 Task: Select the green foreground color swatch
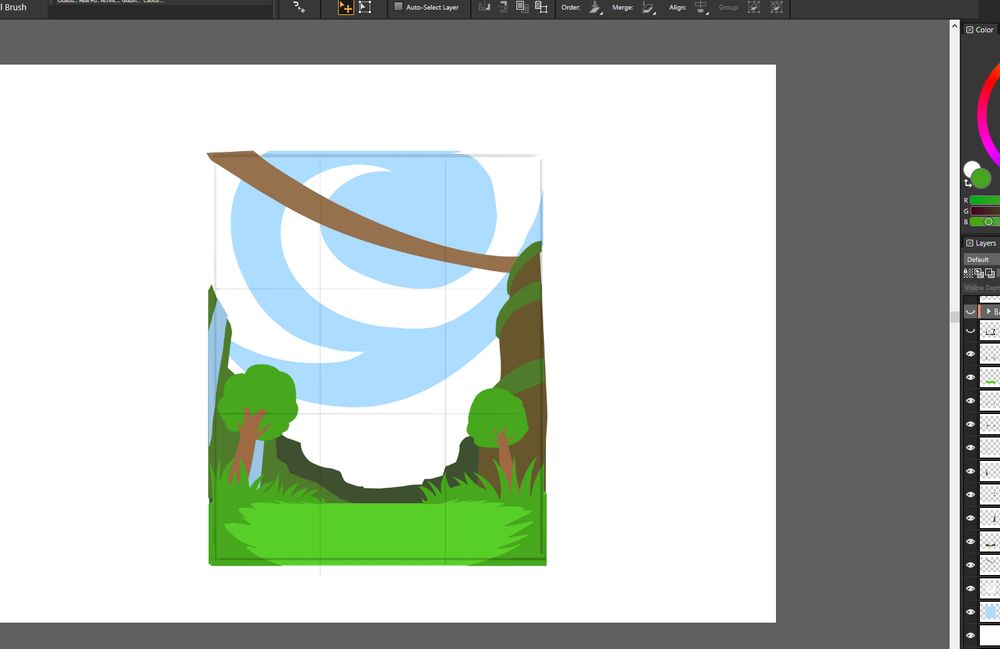[x=981, y=178]
